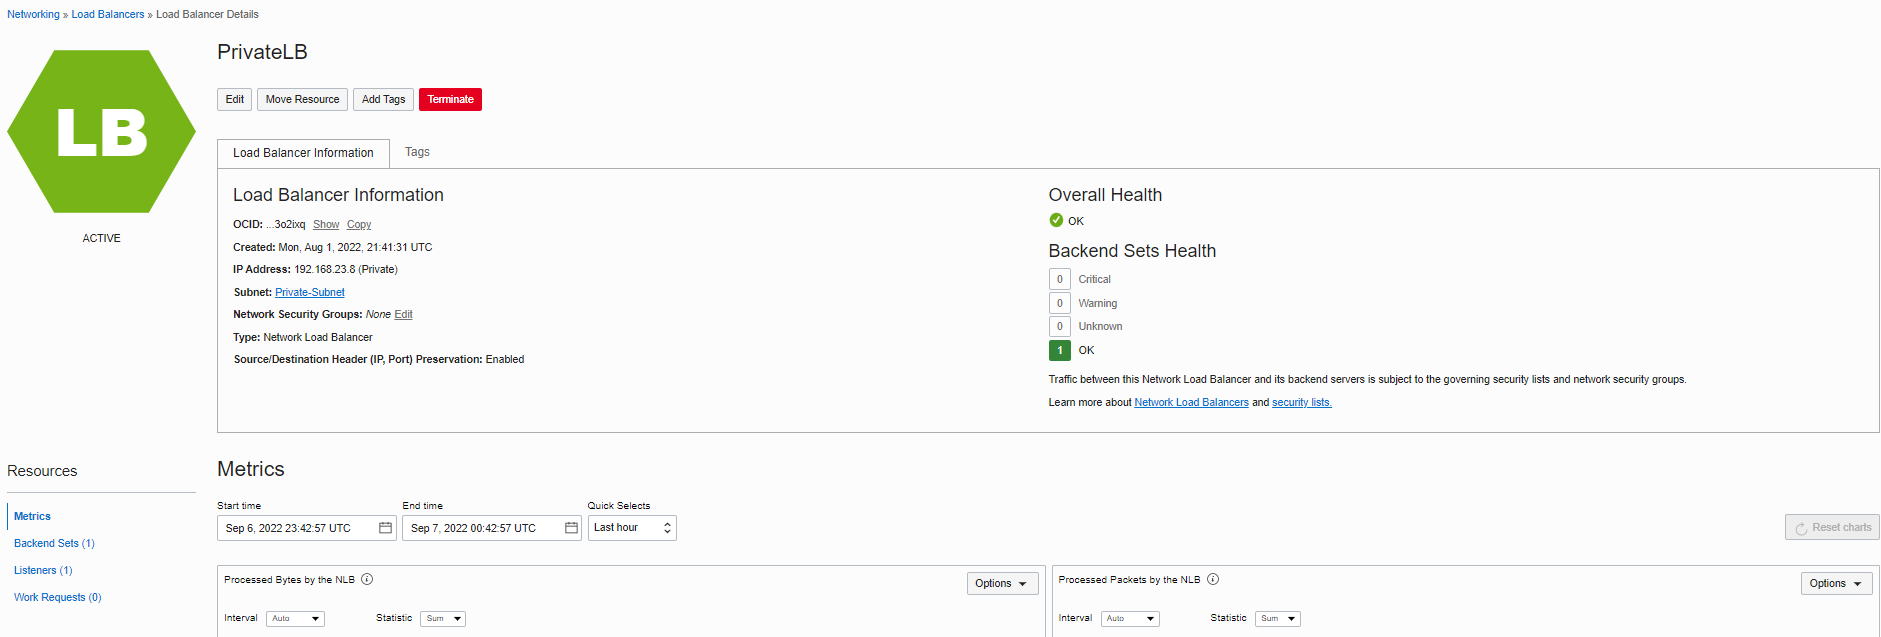
Task: Show the full OCID
Action: pyautogui.click(x=326, y=225)
